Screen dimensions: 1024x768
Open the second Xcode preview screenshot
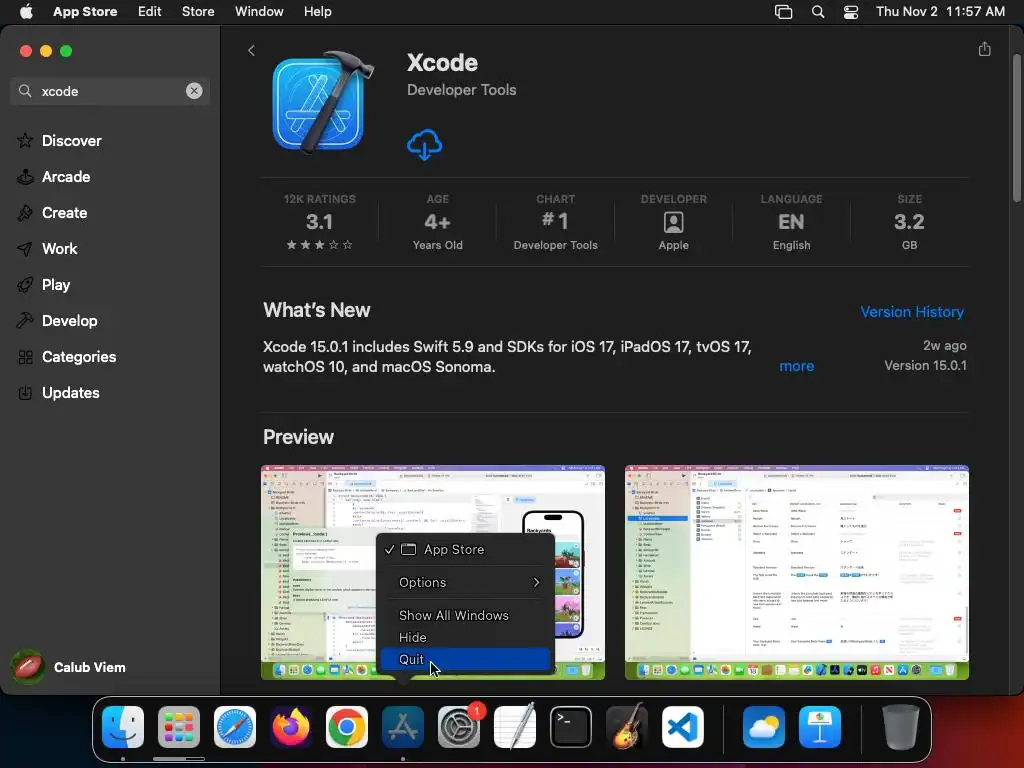[x=797, y=572]
